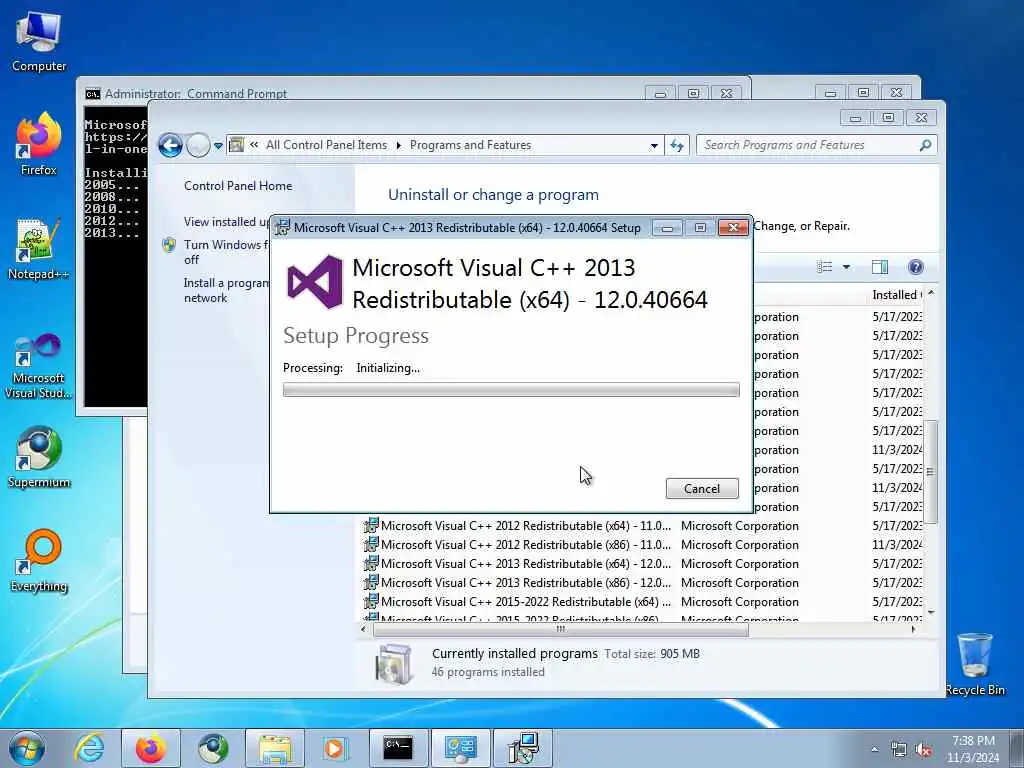Expand the address bar history dropdown
Viewport: 1024px width, 768px height.
654,146
